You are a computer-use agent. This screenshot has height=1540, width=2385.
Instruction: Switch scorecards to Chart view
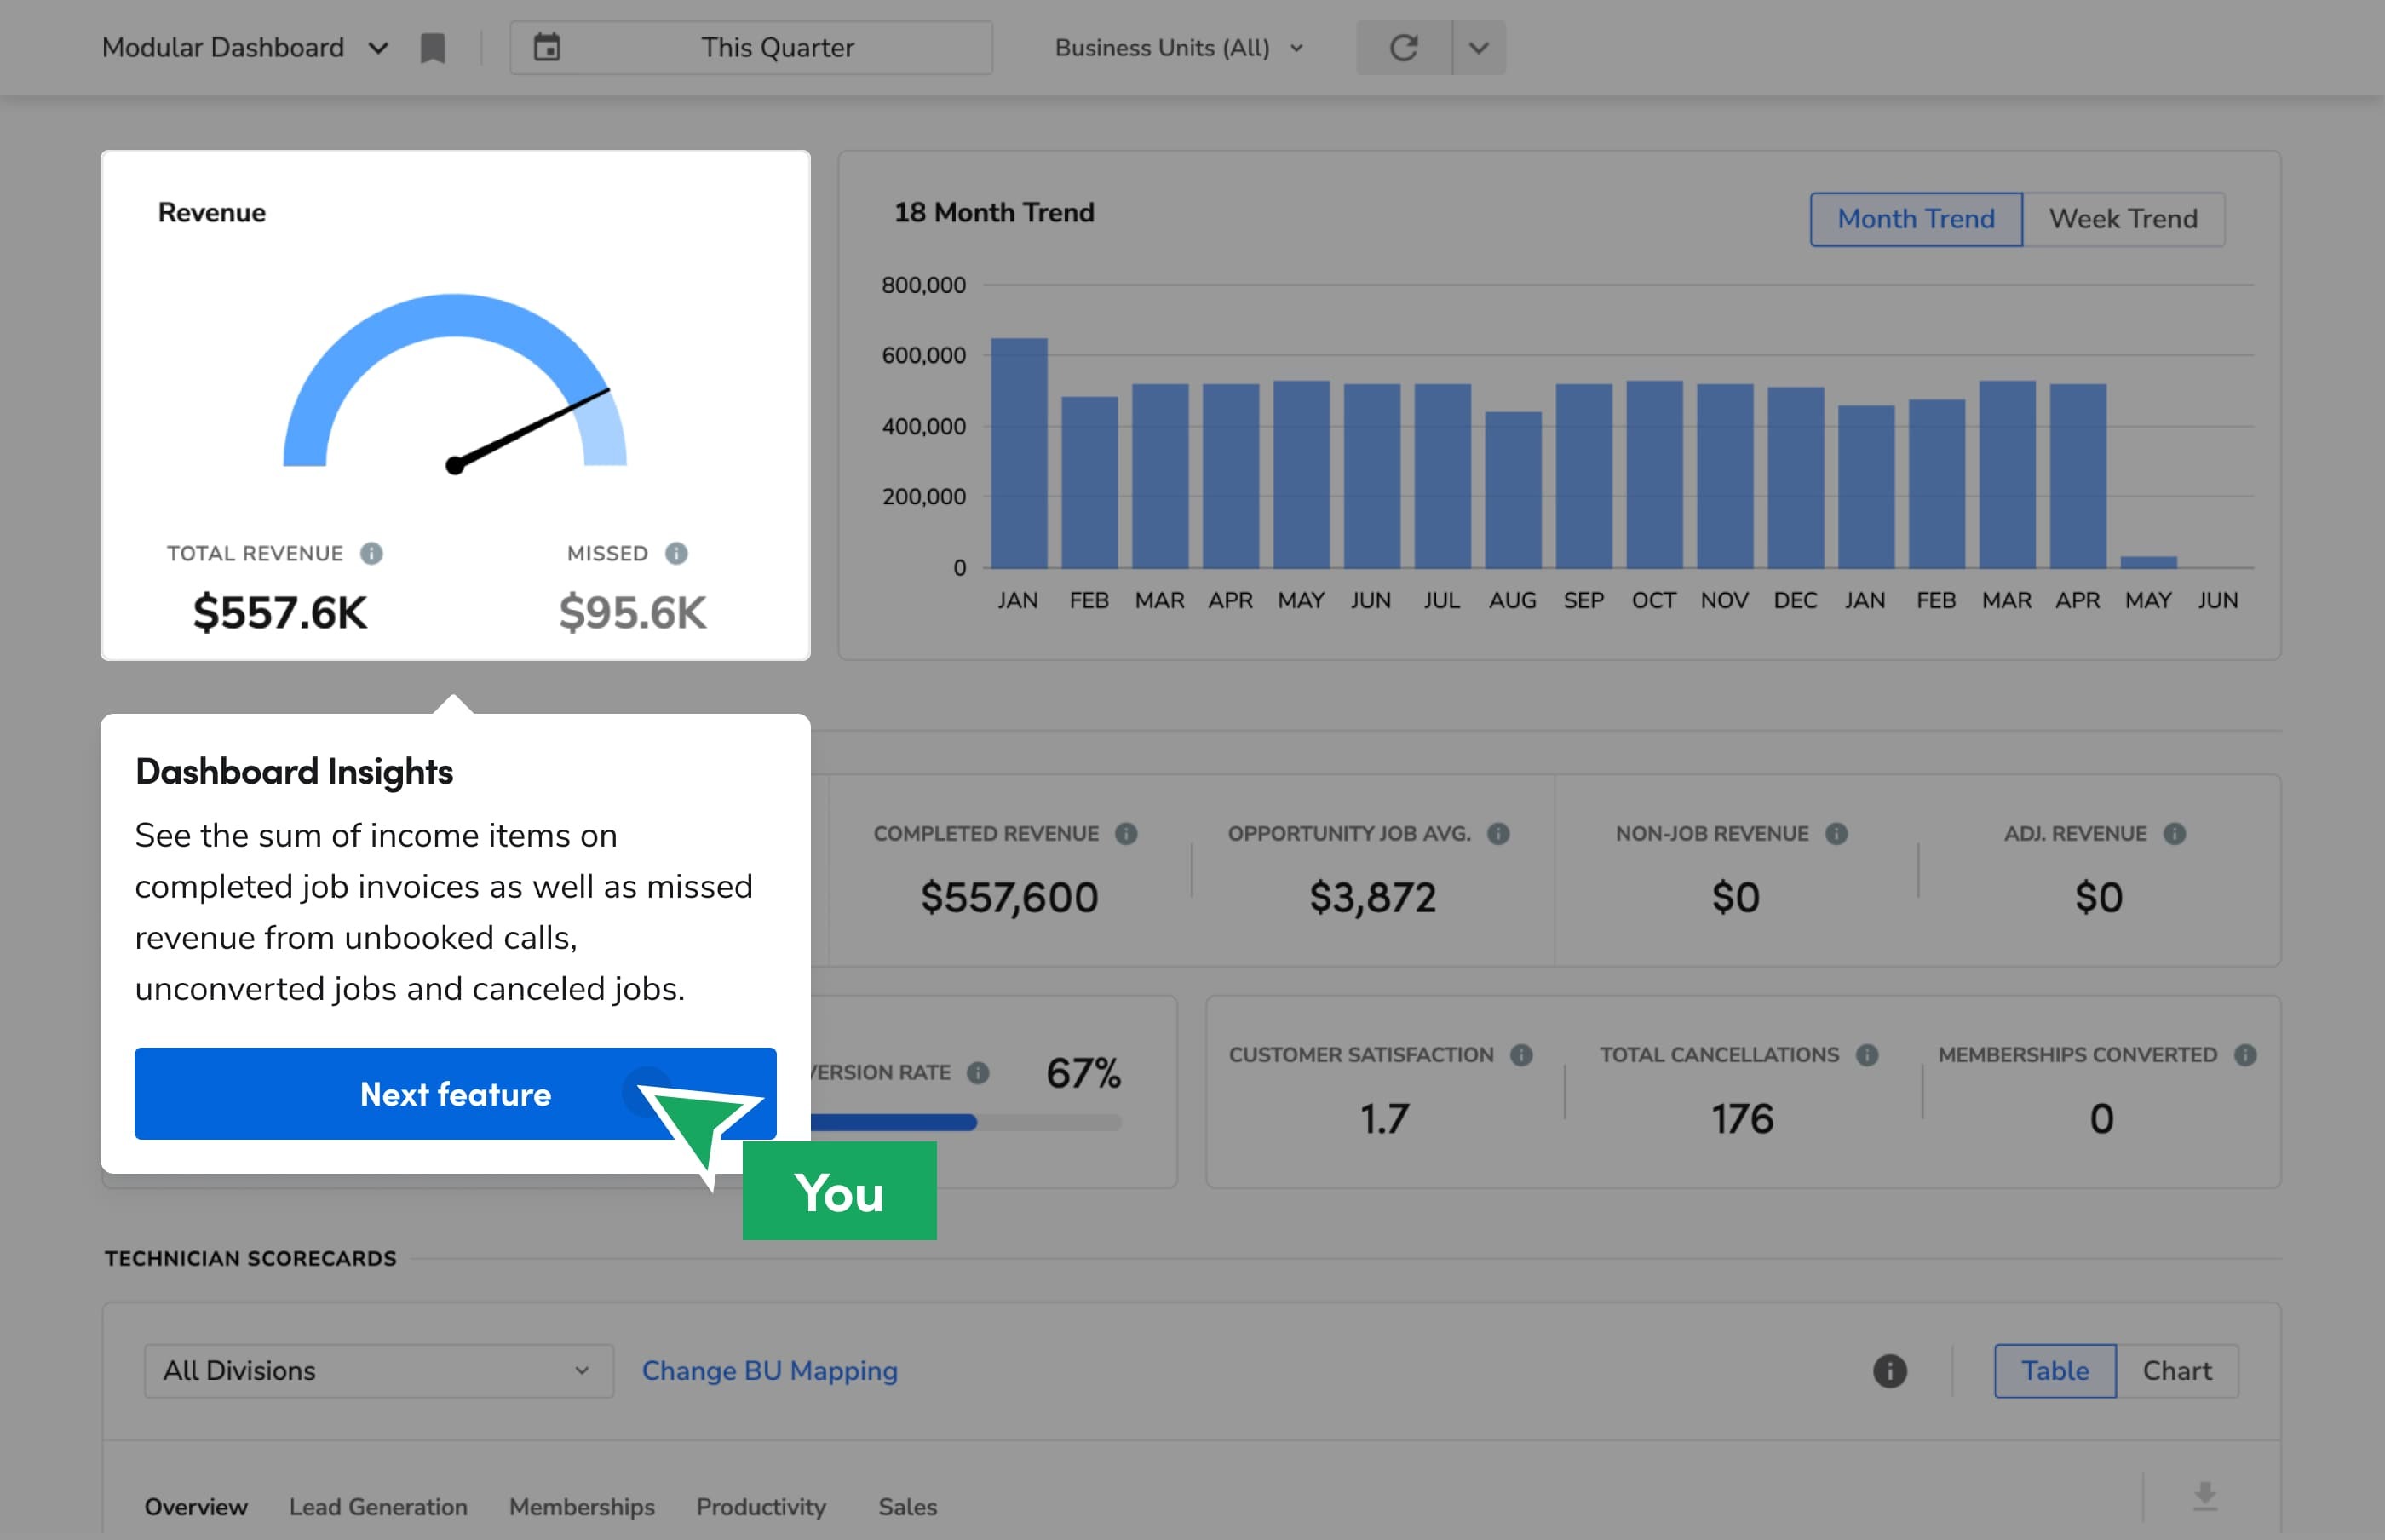click(x=2176, y=1370)
